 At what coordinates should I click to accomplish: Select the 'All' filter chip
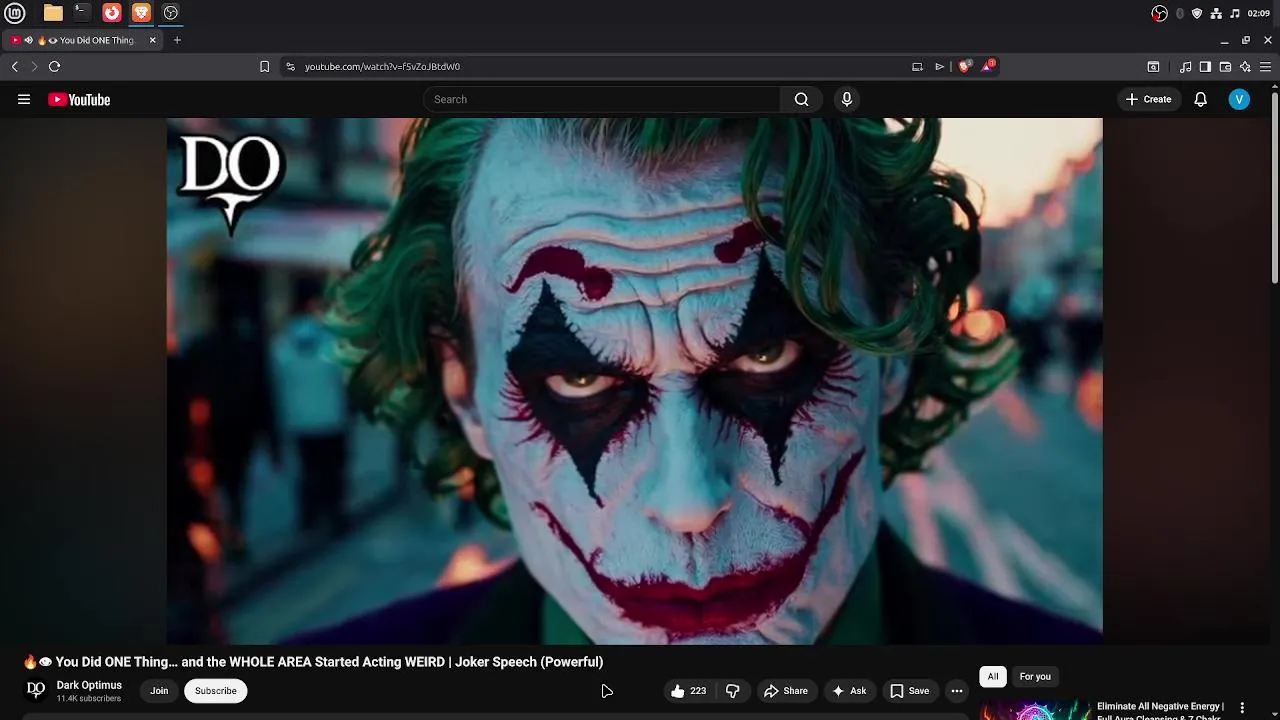[x=993, y=677]
